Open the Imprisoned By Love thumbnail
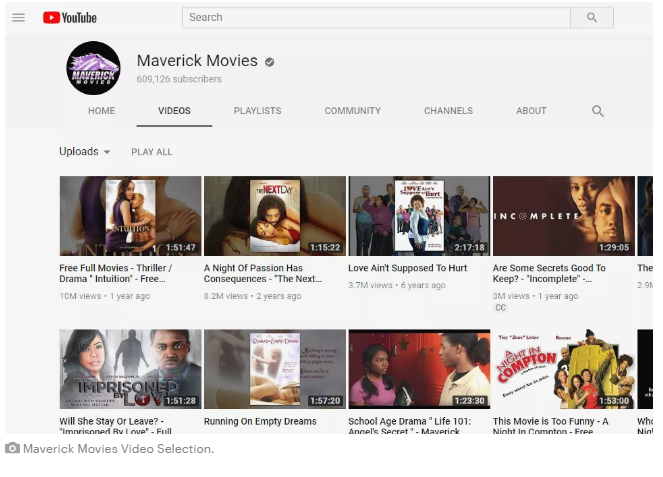Image resolution: width=663 pixels, height=477 pixels. pos(130,369)
